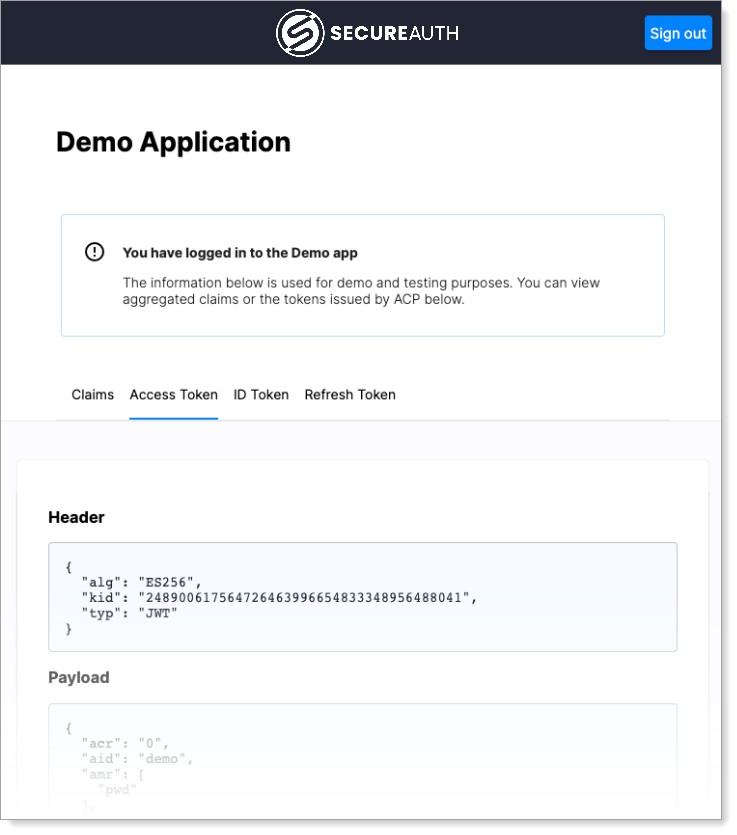Click the SecureAuth logo icon
Viewport: 737px width, 835px height.
(300, 33)
